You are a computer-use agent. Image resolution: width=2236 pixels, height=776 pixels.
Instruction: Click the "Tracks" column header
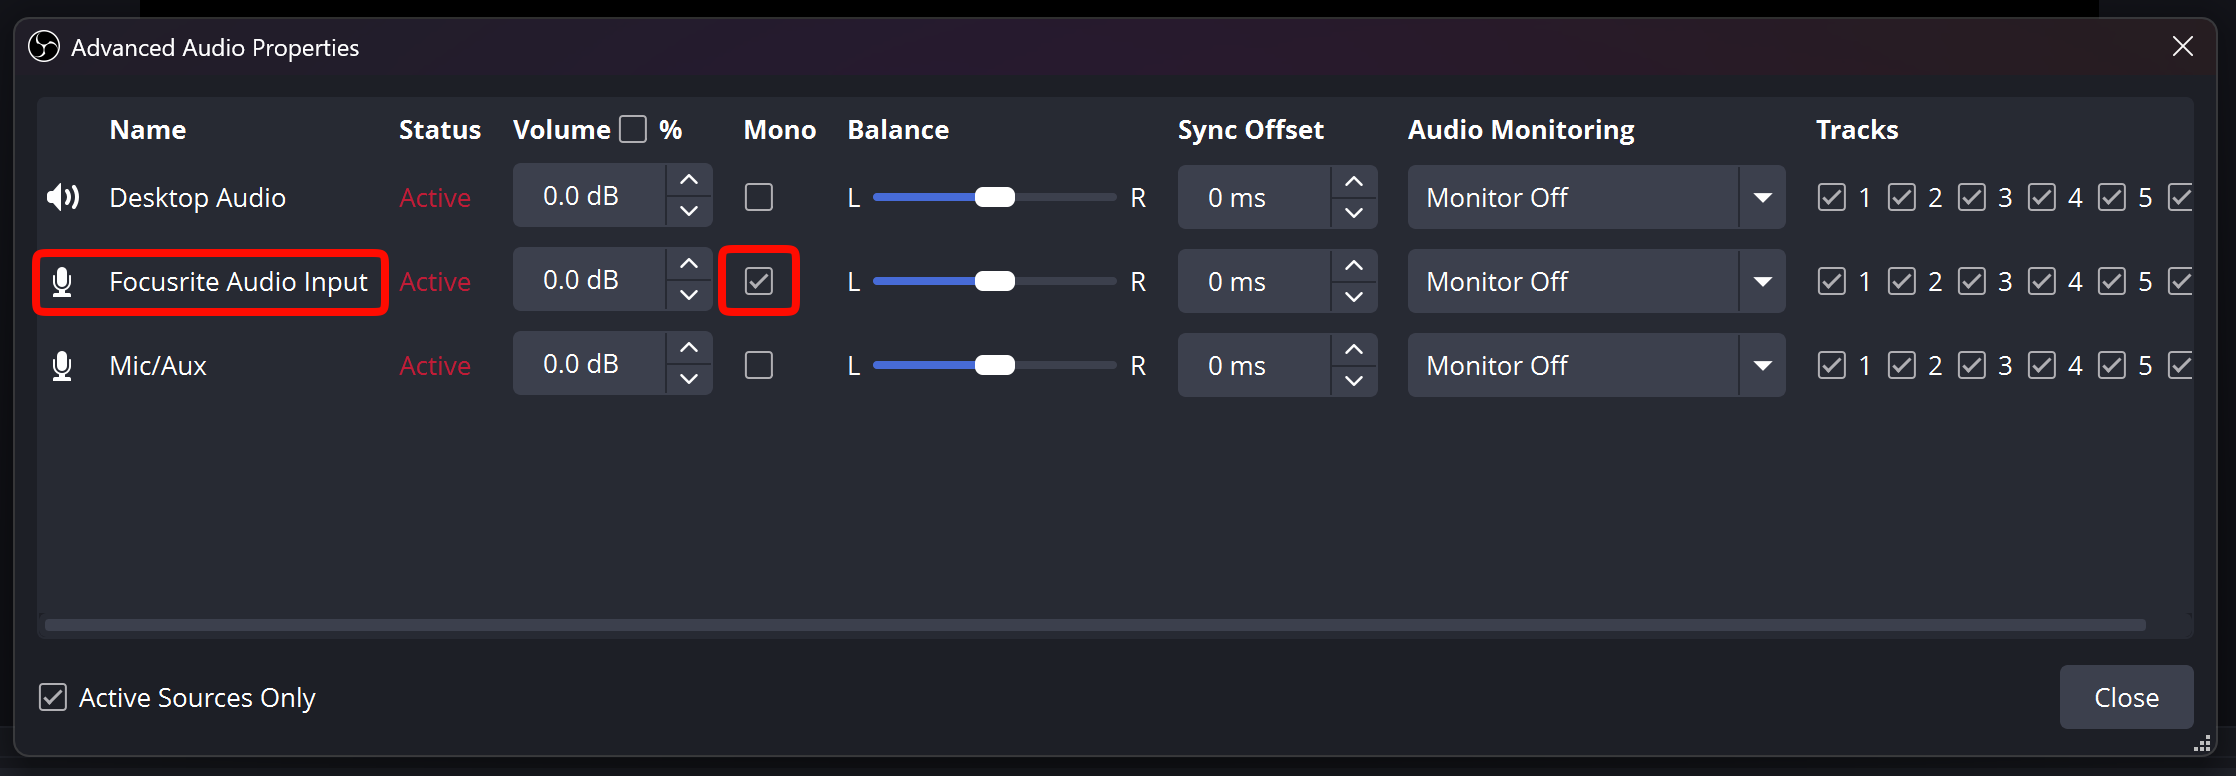pos(1857,130)
